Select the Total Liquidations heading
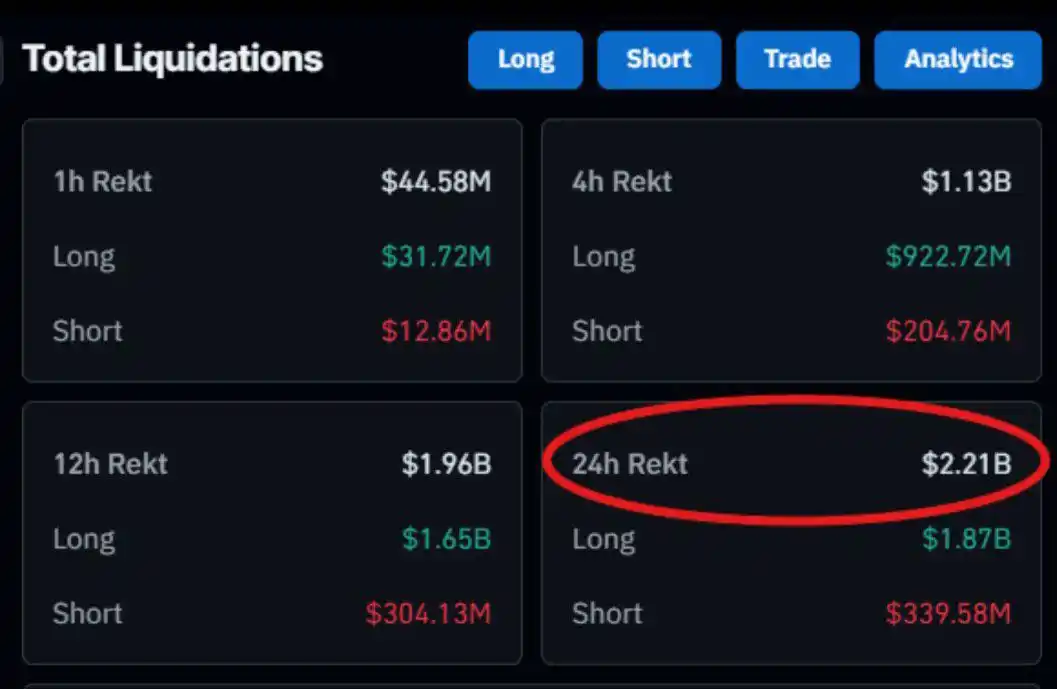This screenshot has height=689, width=1057. coord(173,59)
